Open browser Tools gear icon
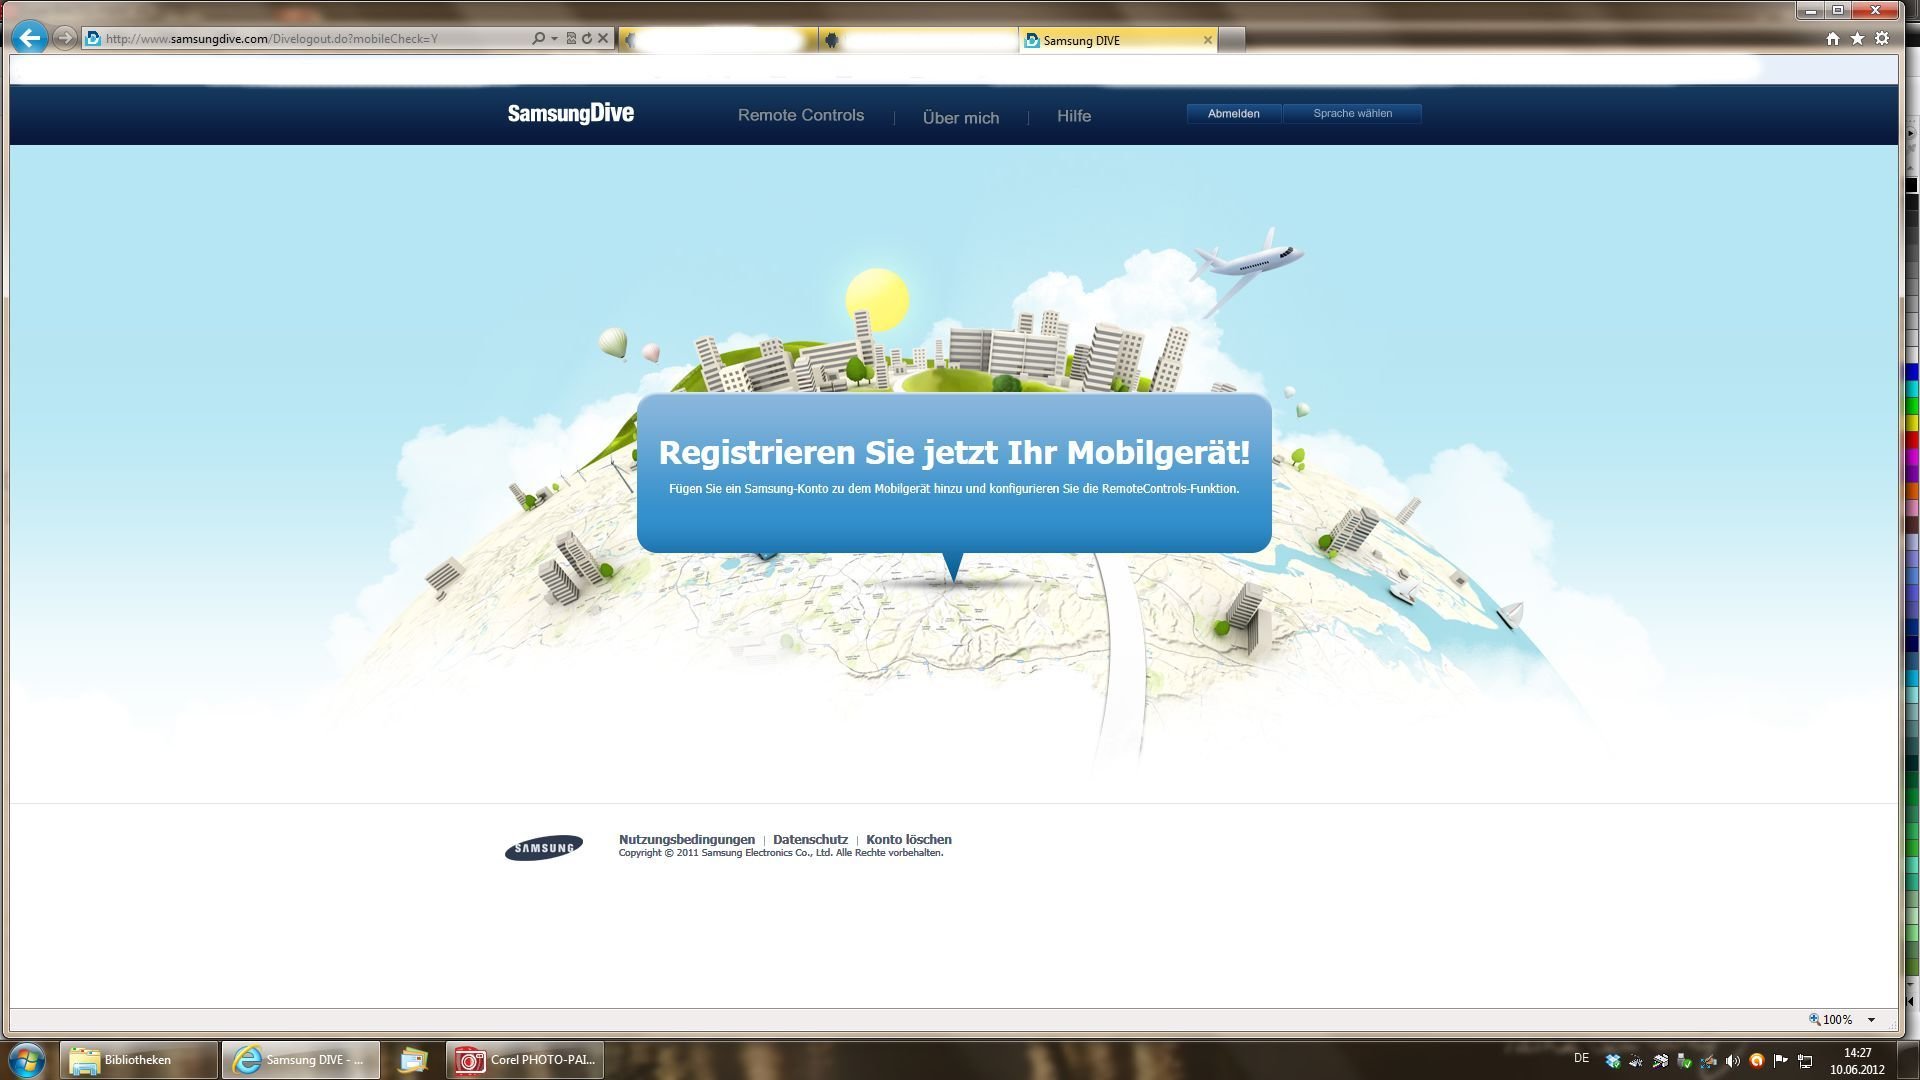The height and width of the screenshot is (1080, 1920). (1882, 38)
